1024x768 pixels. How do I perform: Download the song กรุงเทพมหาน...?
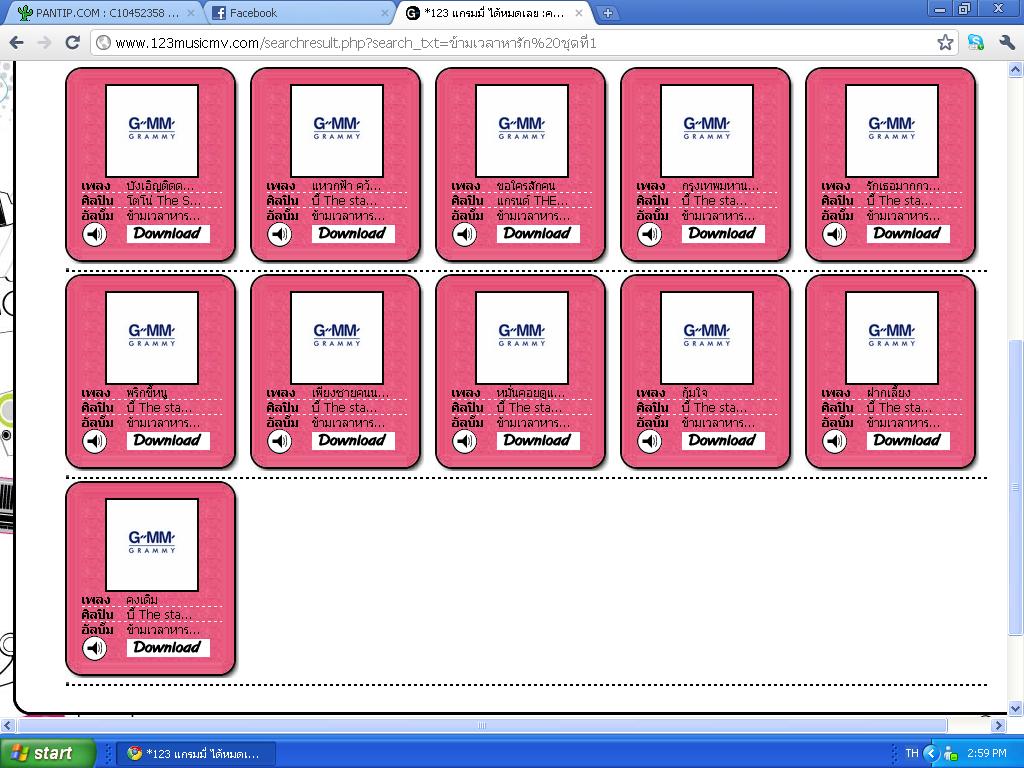[723, 233]
